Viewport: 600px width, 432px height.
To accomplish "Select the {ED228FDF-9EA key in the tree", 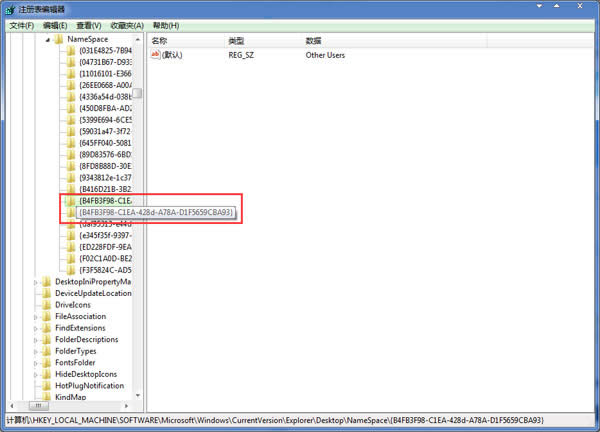I will [105, 247].
